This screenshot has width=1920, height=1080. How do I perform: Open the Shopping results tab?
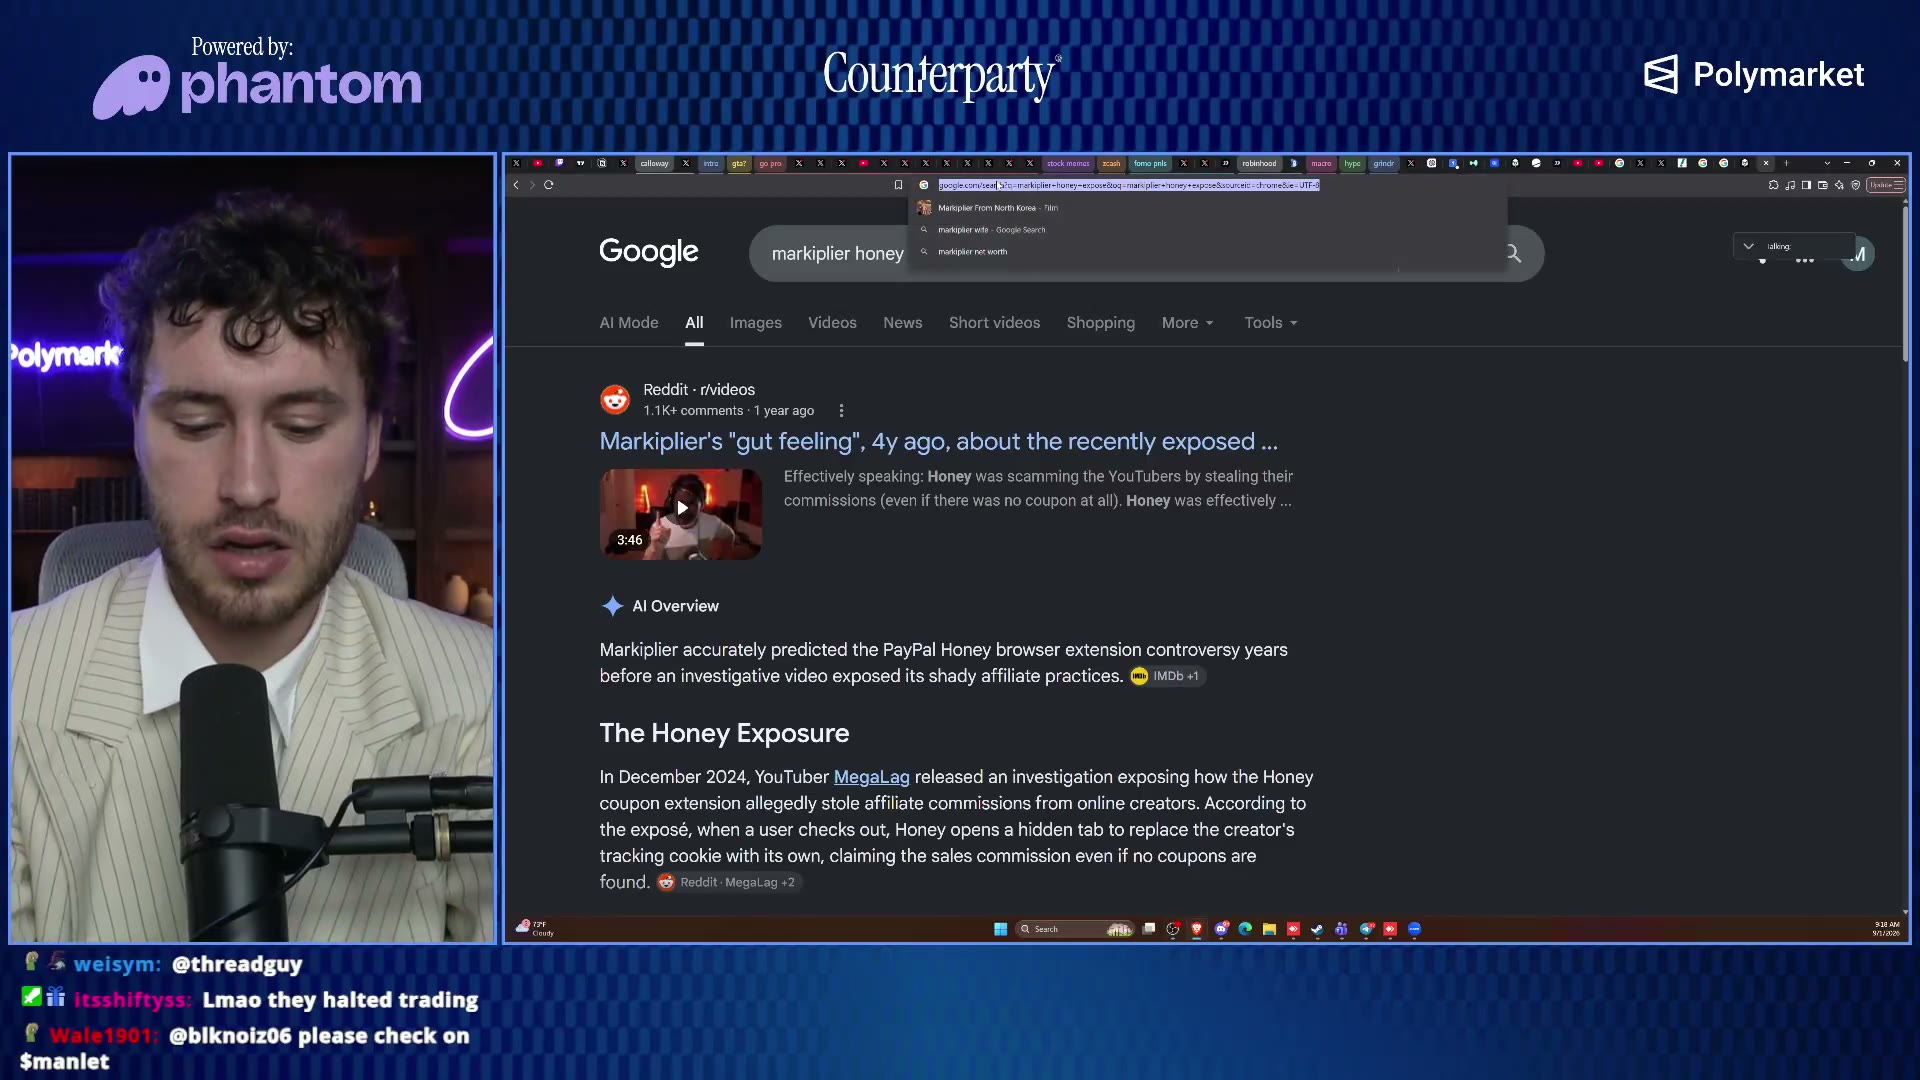tap(1101, 323)
